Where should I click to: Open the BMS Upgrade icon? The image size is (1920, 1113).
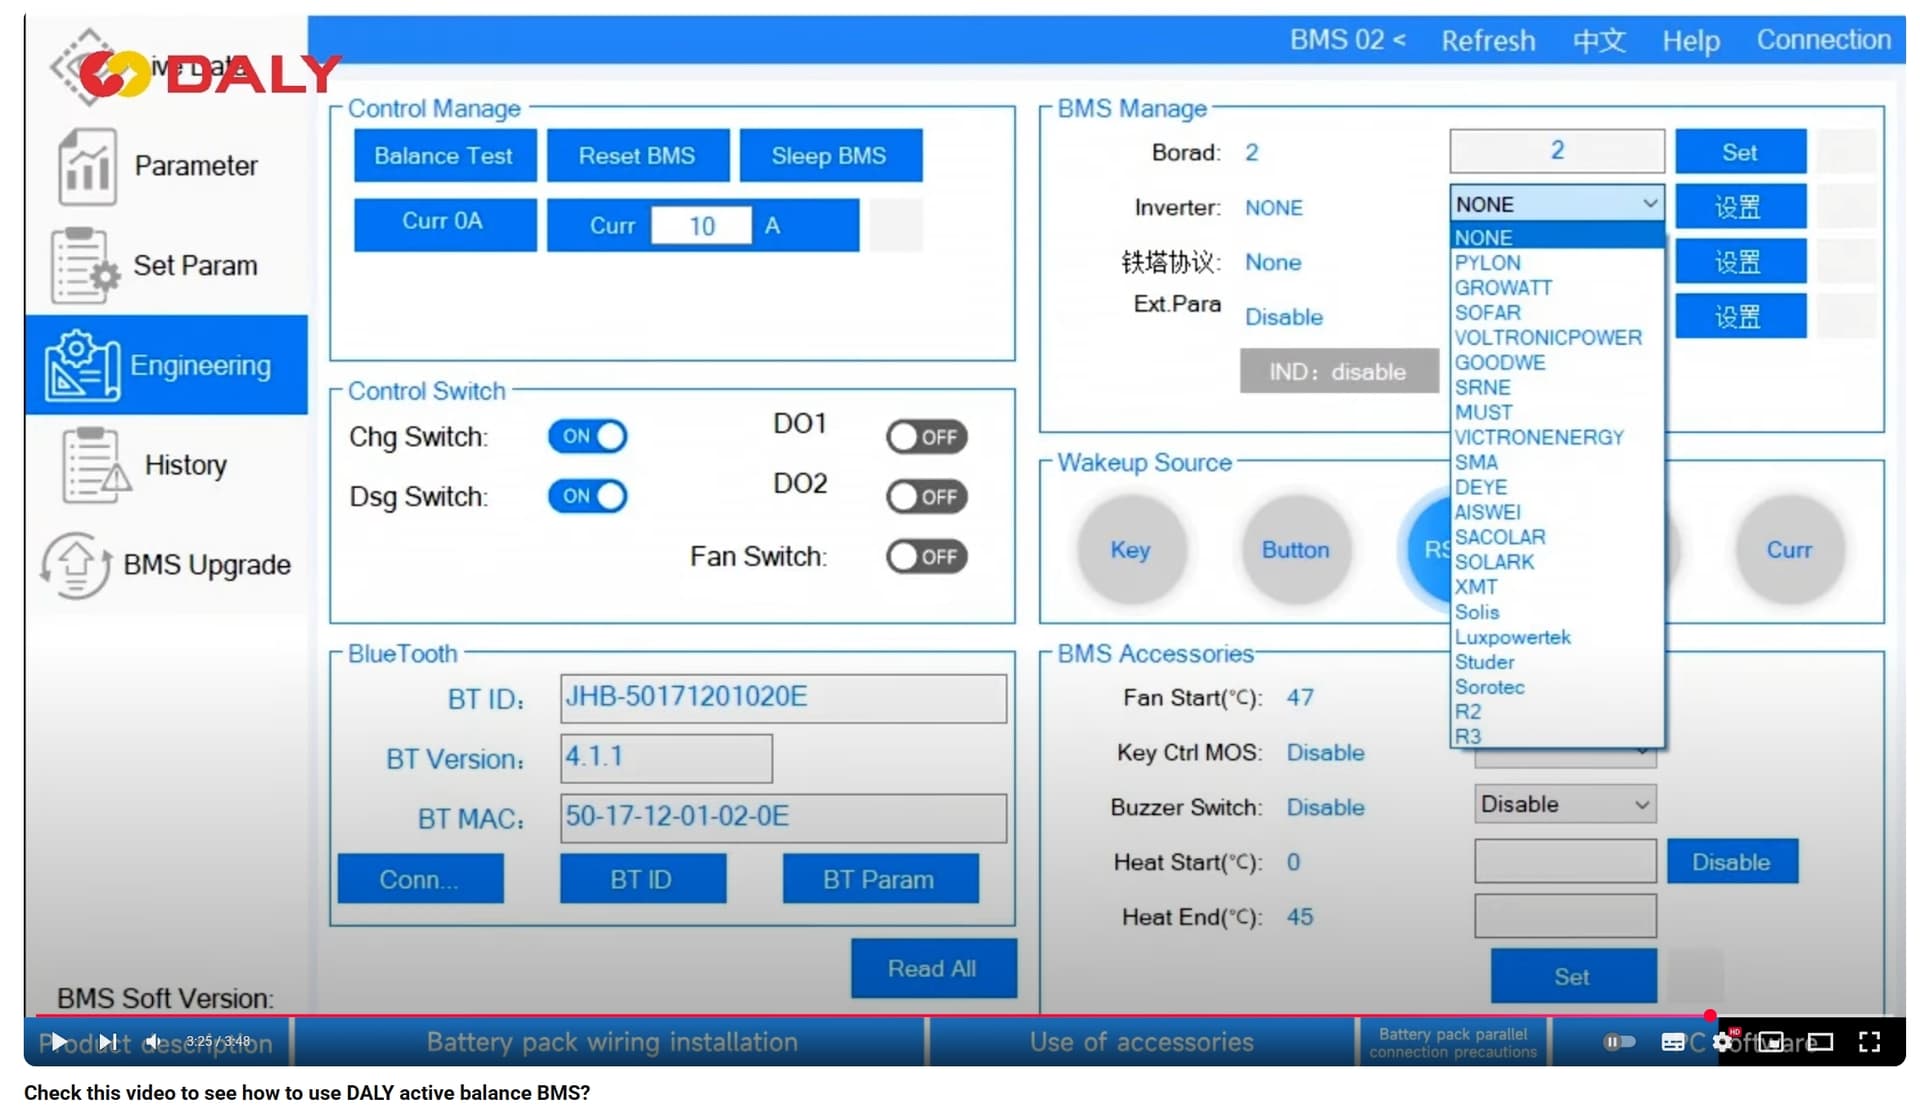pos(75,565)
